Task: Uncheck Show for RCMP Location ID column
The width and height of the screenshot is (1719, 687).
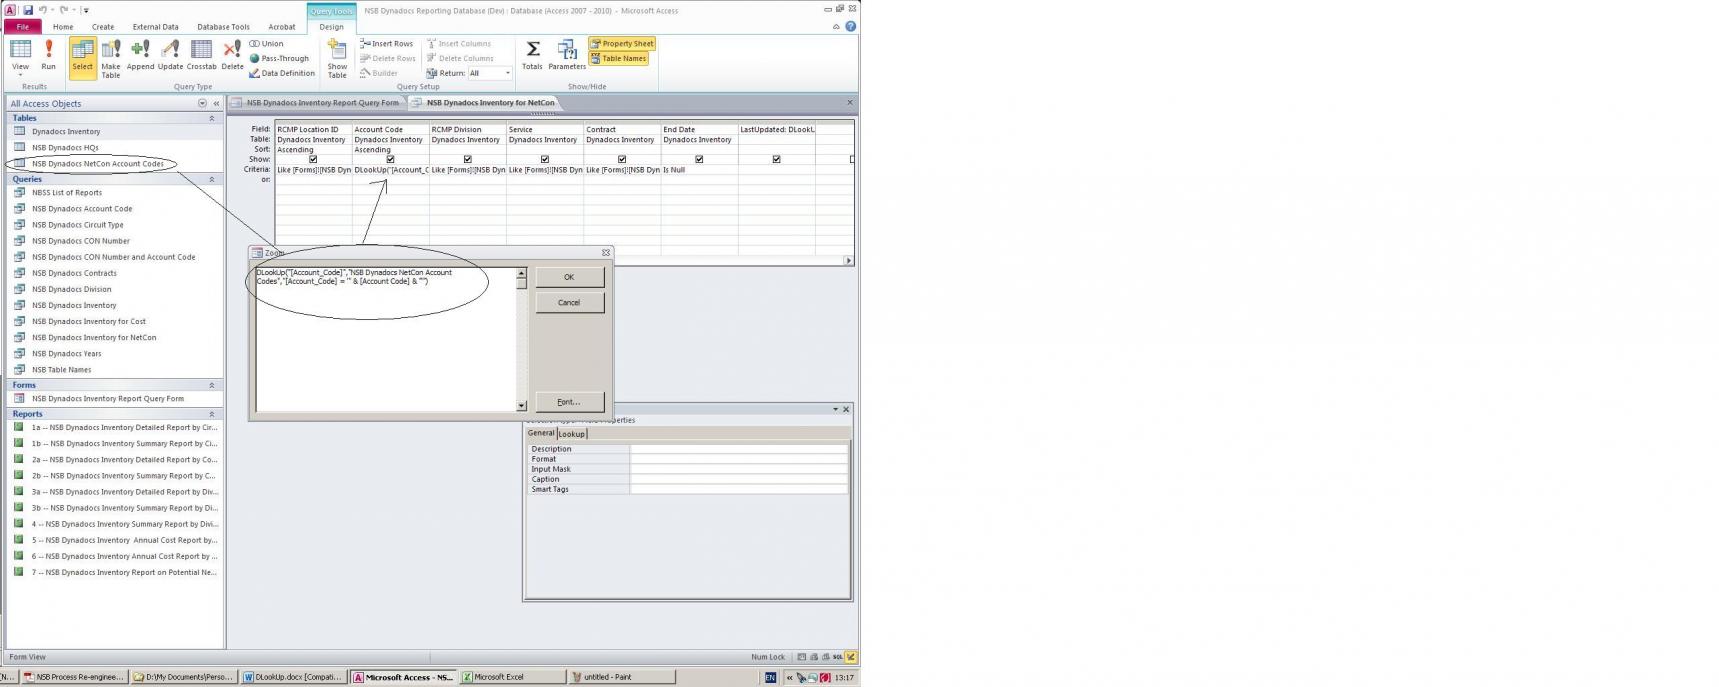Action: point(313,159)
